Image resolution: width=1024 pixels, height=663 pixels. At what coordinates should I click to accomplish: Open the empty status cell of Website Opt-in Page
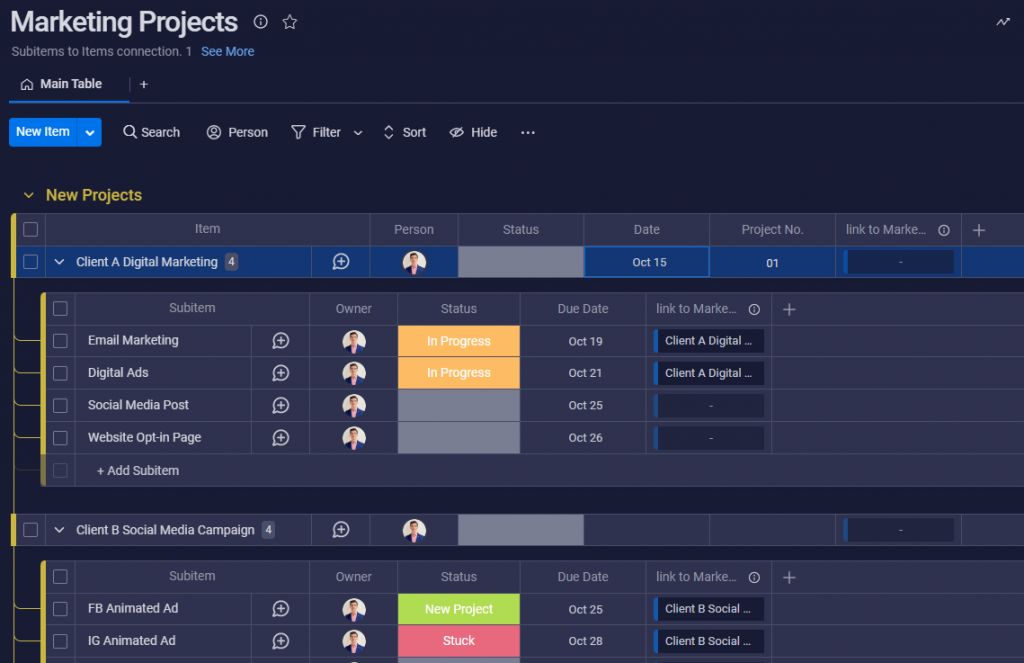(x=458, y=438)
